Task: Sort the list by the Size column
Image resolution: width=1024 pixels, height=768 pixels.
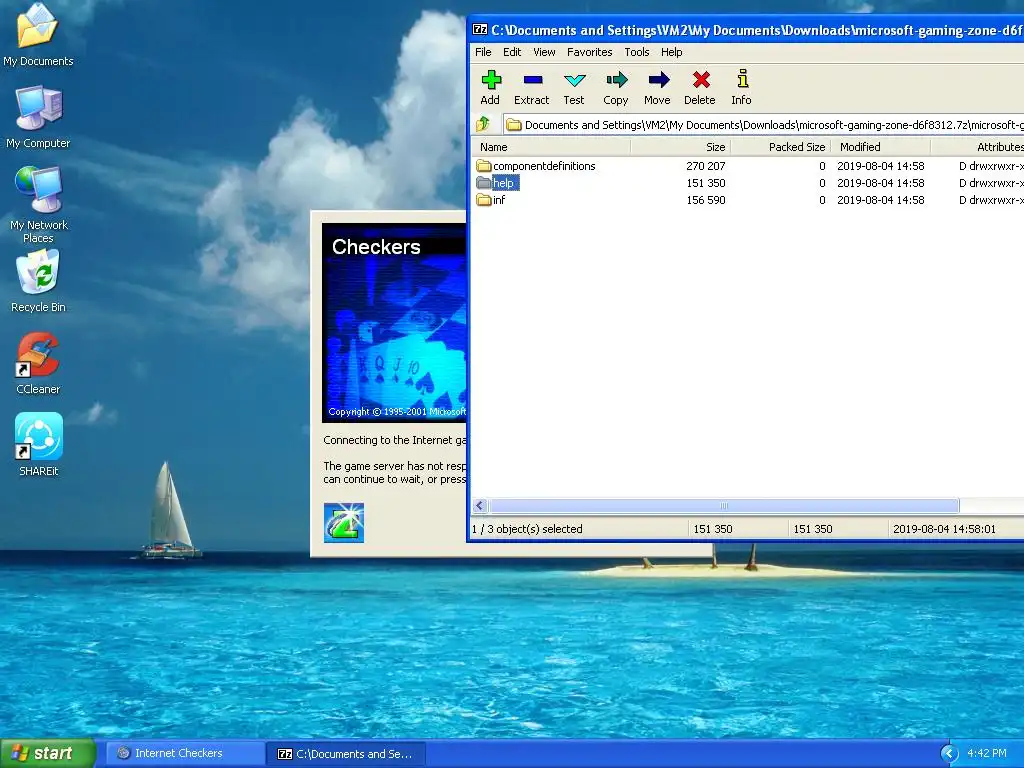Action: pyautogui.click(x=680, y=147)
